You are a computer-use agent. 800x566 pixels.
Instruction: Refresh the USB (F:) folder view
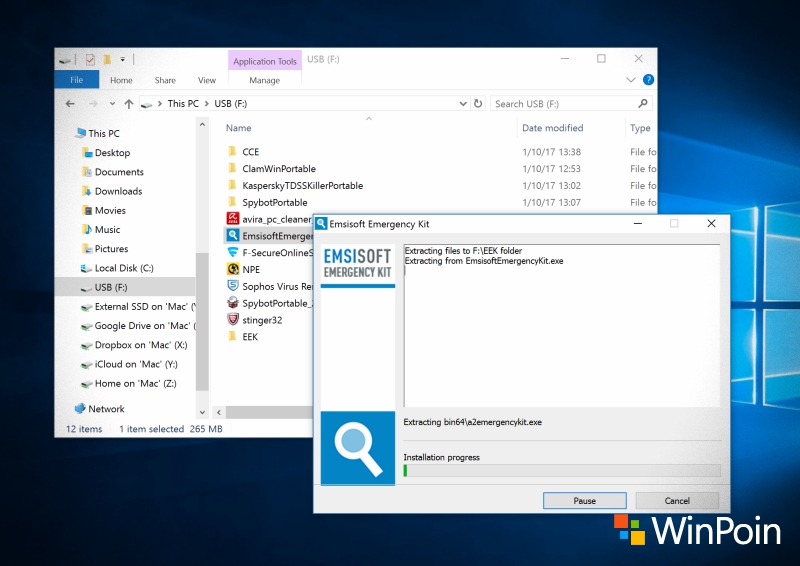click(x=478, y=104)
